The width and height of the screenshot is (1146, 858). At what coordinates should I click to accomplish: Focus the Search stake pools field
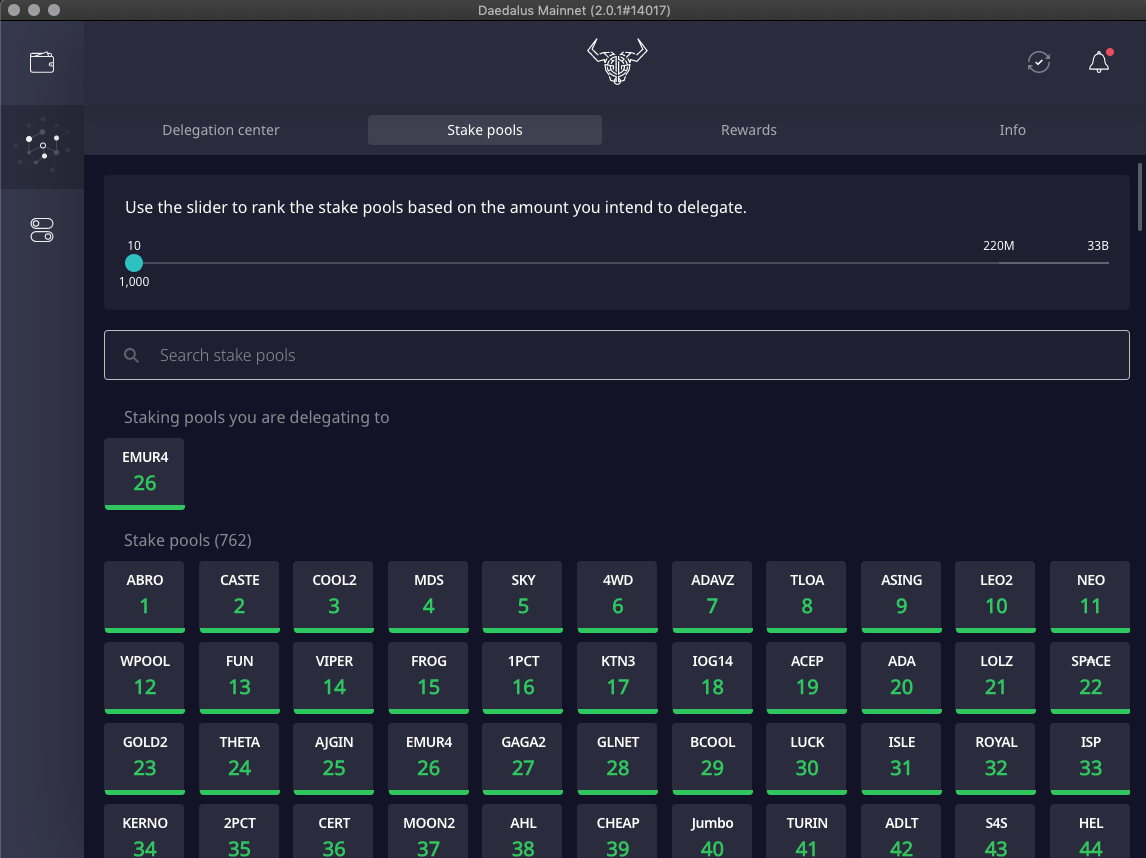(617, 355)
